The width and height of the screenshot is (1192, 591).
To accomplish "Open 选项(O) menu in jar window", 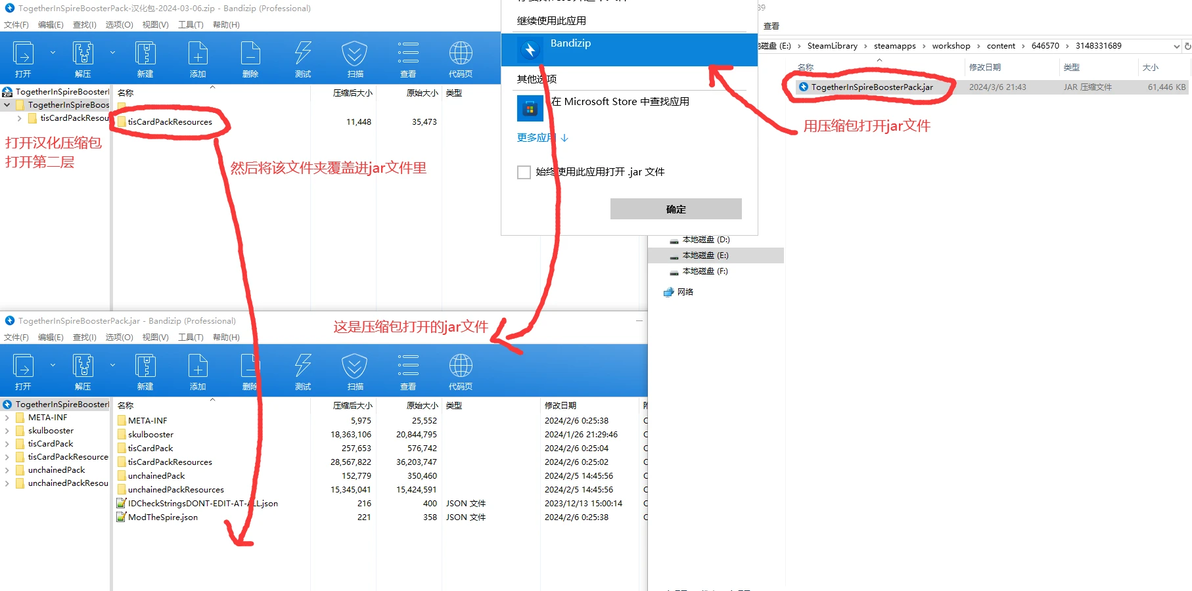I will [119, 337].
